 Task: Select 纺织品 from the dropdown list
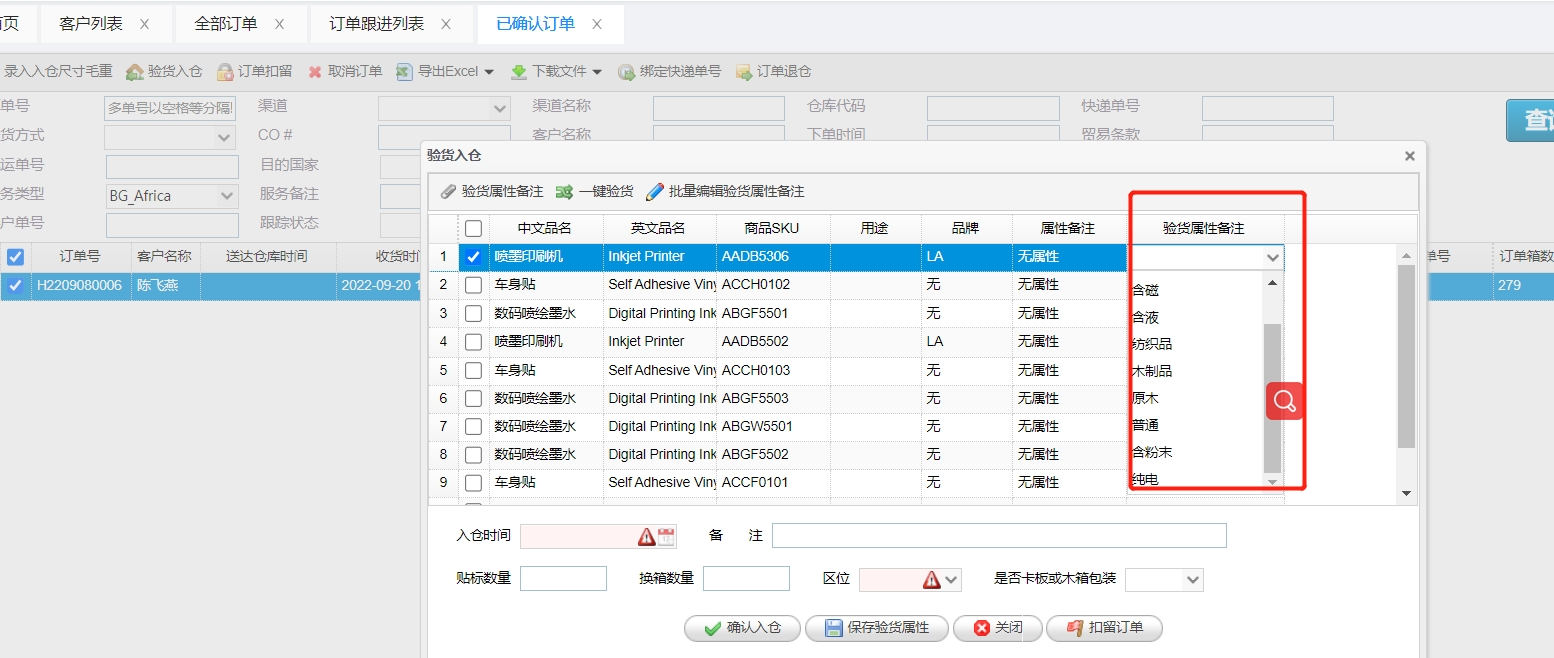coord(1152,344)
